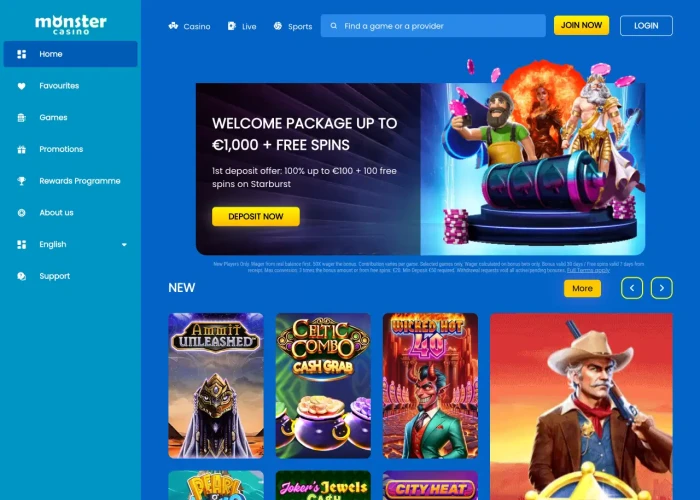Go back with the left chevron
Screen dimensions: 700x500
[x=632, y=288]
